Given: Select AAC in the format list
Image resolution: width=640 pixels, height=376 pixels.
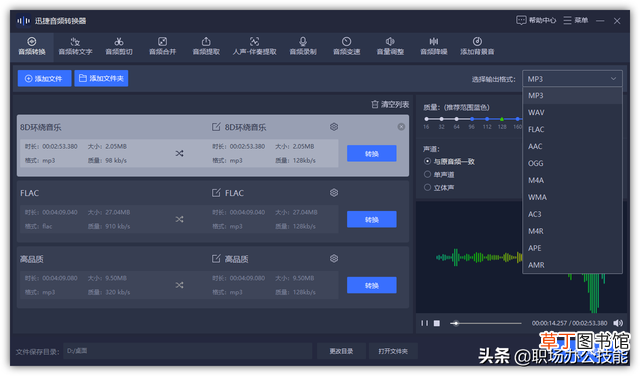Looking at the screenshot, I should point(572,146).
